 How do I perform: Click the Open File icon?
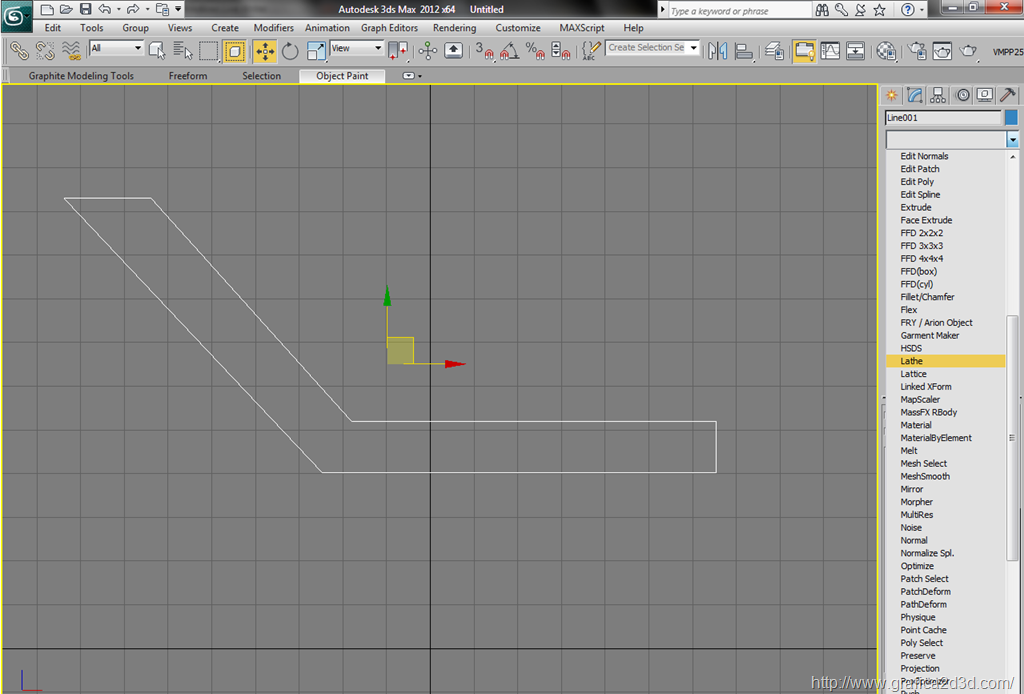tap(66, 9)
